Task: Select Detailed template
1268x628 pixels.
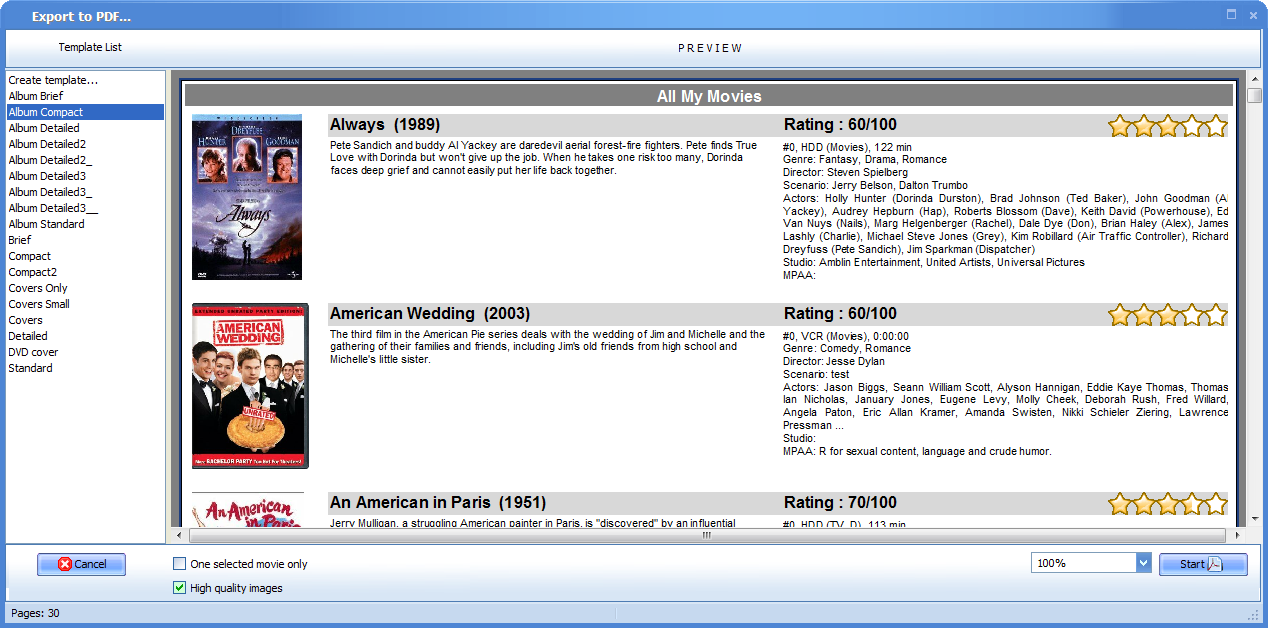Action: point(85,336)
